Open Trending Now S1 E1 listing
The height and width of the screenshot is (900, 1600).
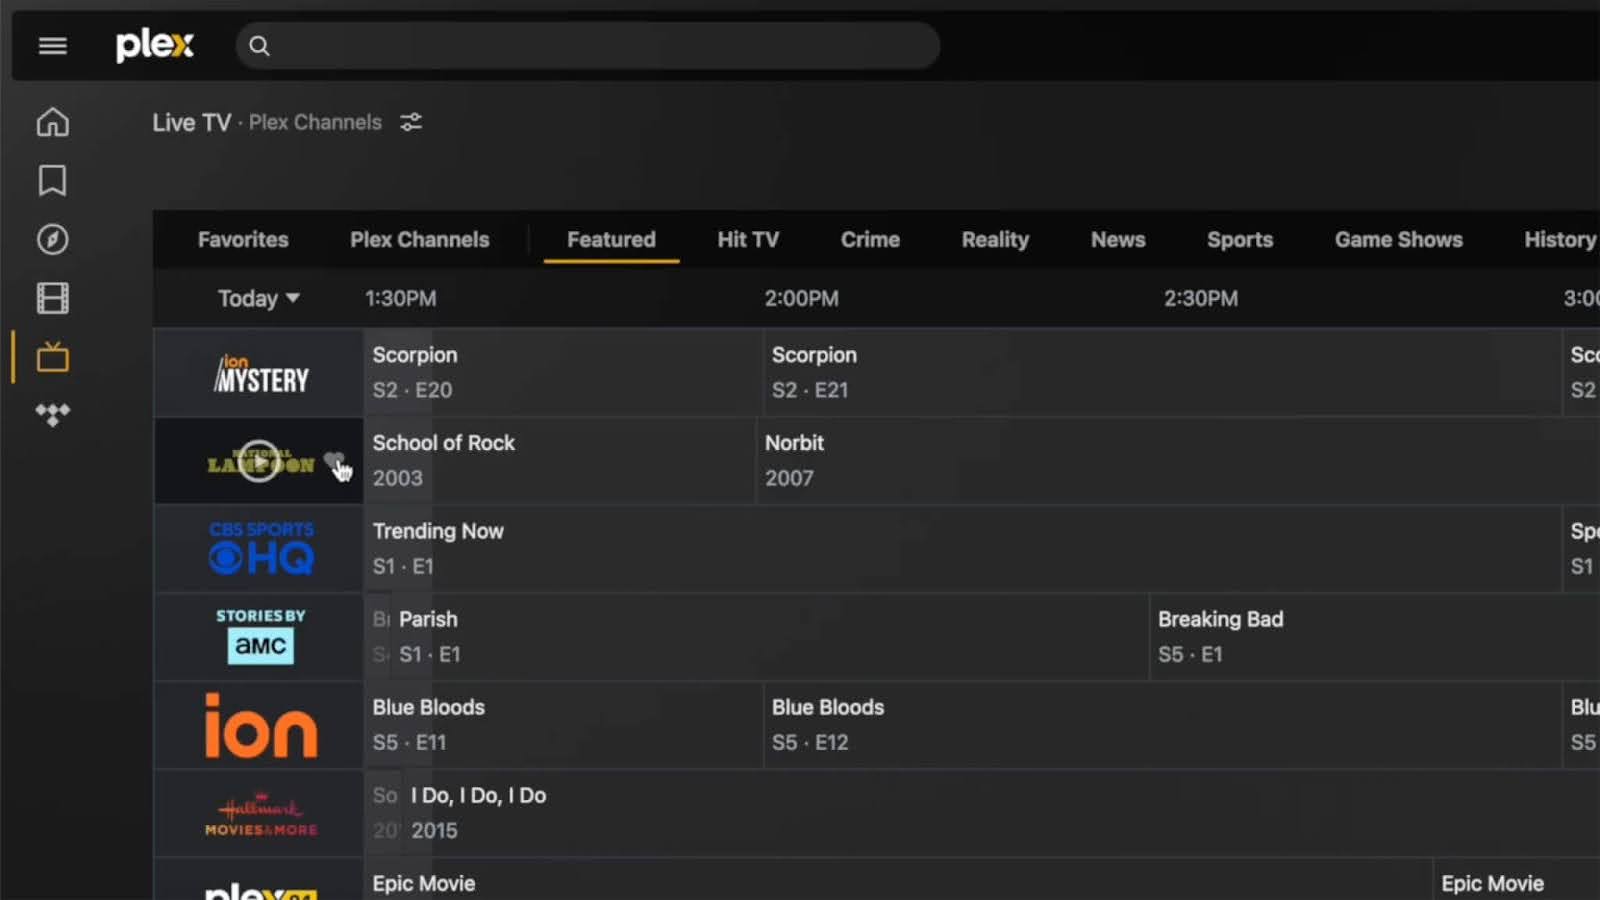tap(962, 548)
